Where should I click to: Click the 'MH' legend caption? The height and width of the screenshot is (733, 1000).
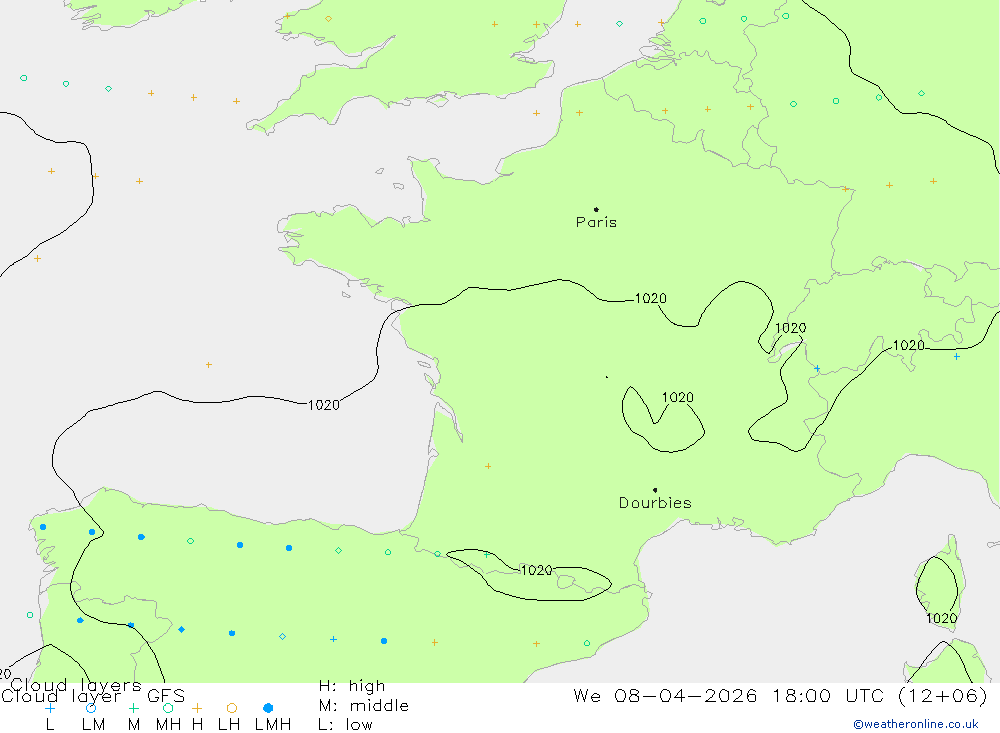[168, 725]
